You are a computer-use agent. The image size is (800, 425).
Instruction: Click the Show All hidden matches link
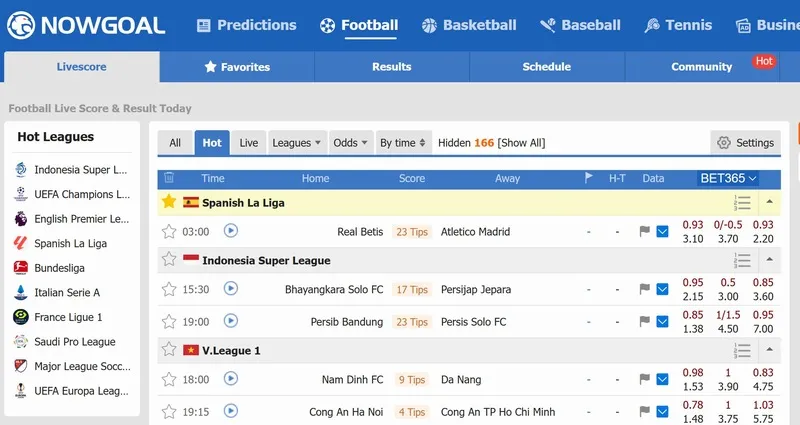pos(521,143)
